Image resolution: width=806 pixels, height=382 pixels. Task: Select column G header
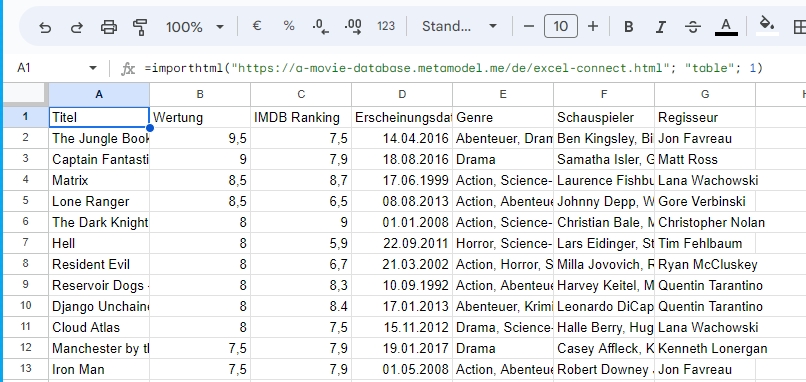pyautogui.click(x=705, y=94)
